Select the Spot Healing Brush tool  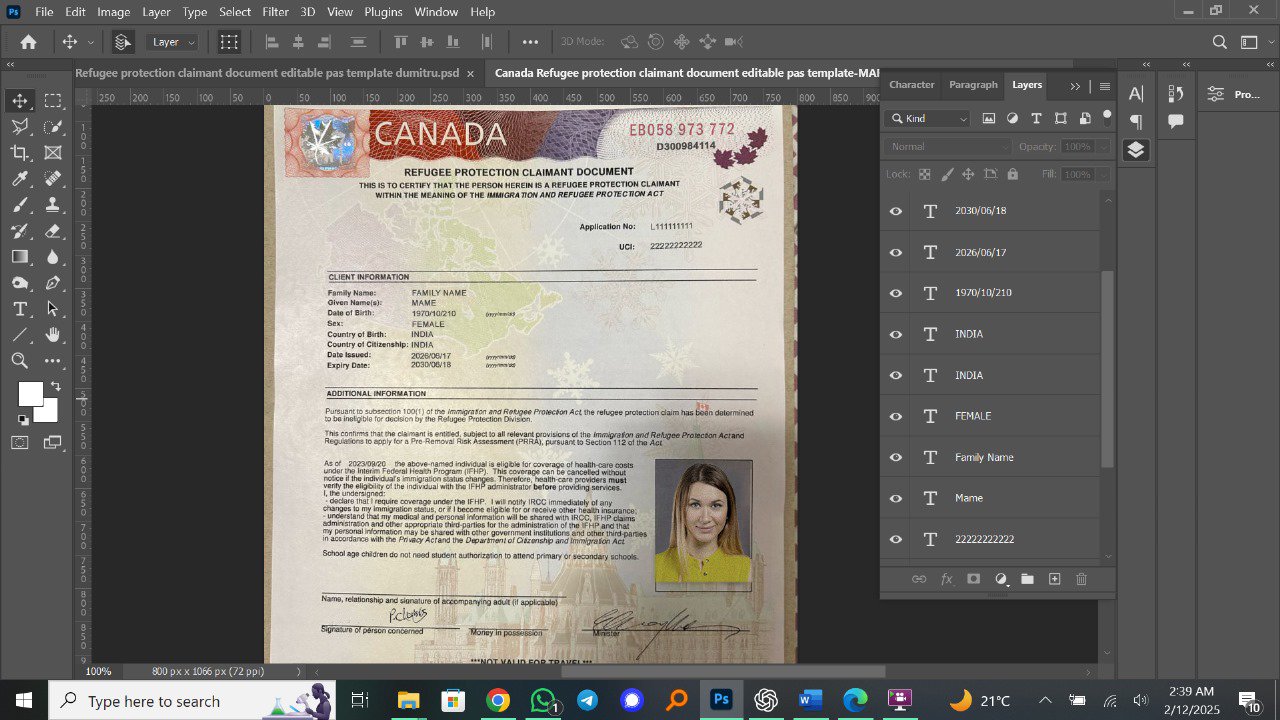[x=53, y=179]
